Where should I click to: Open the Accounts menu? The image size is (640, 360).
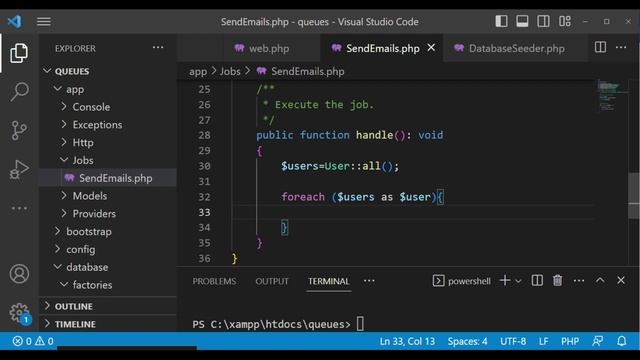19,273
